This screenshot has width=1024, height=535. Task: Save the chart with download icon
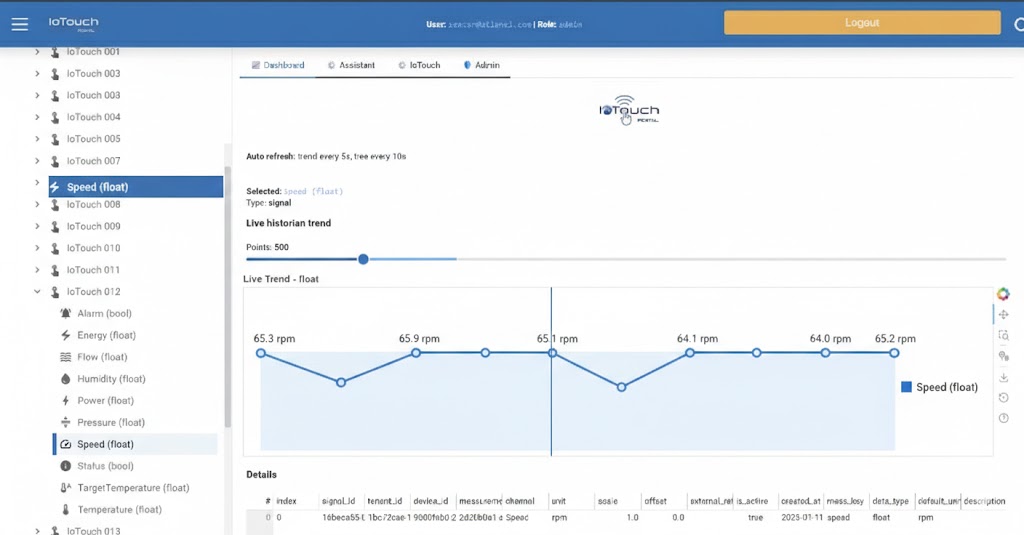coord(1003,377)
